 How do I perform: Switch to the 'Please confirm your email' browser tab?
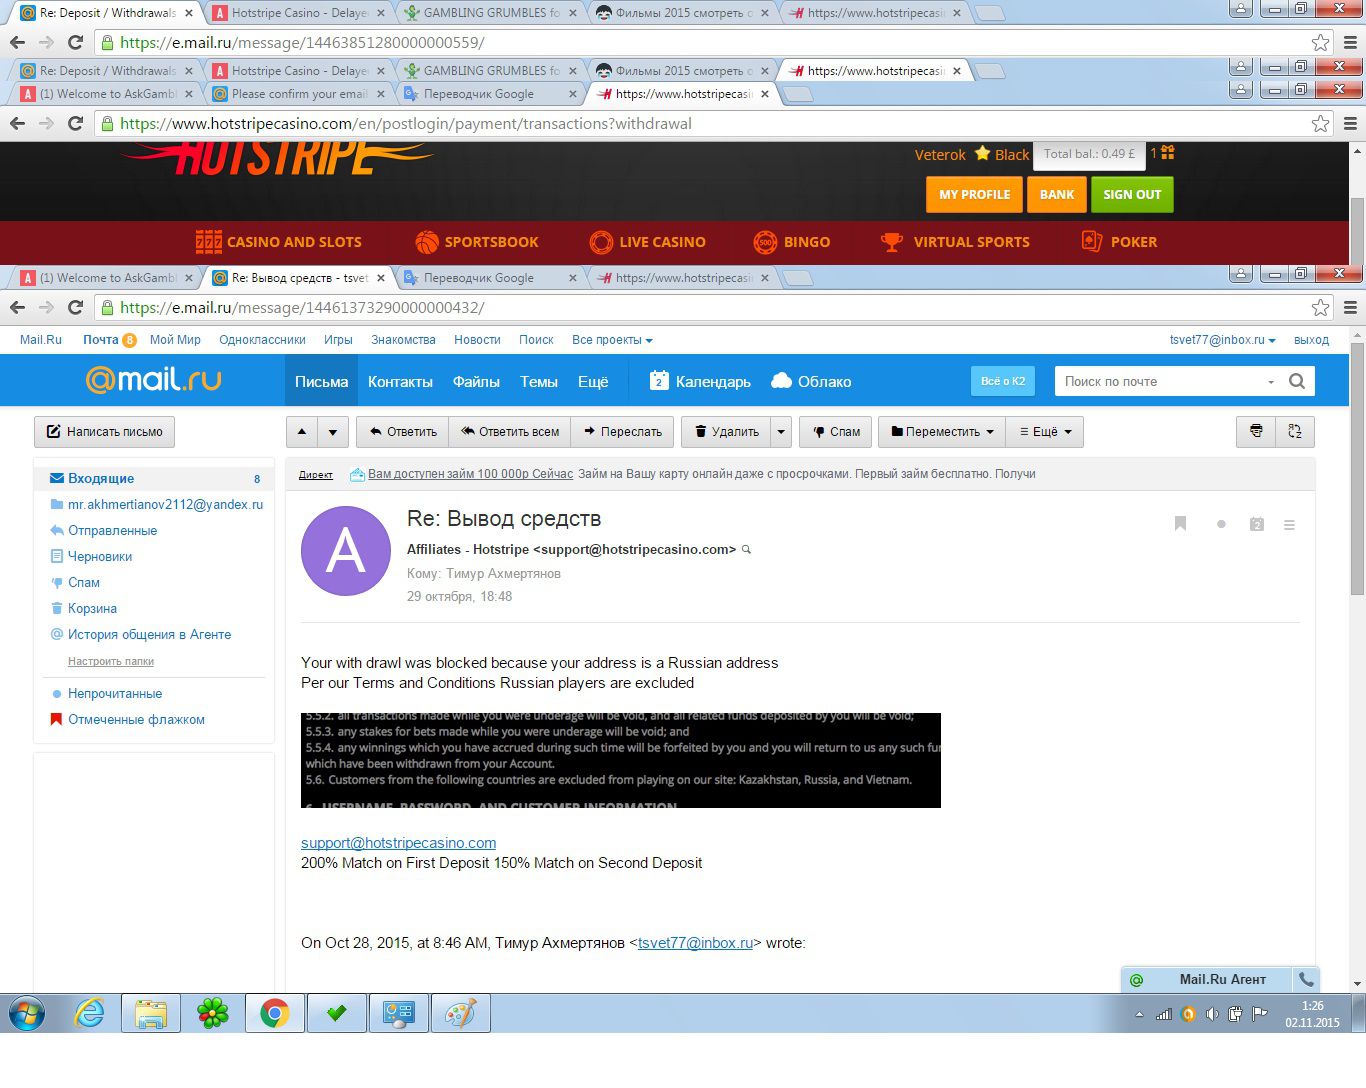pos(298,94)
